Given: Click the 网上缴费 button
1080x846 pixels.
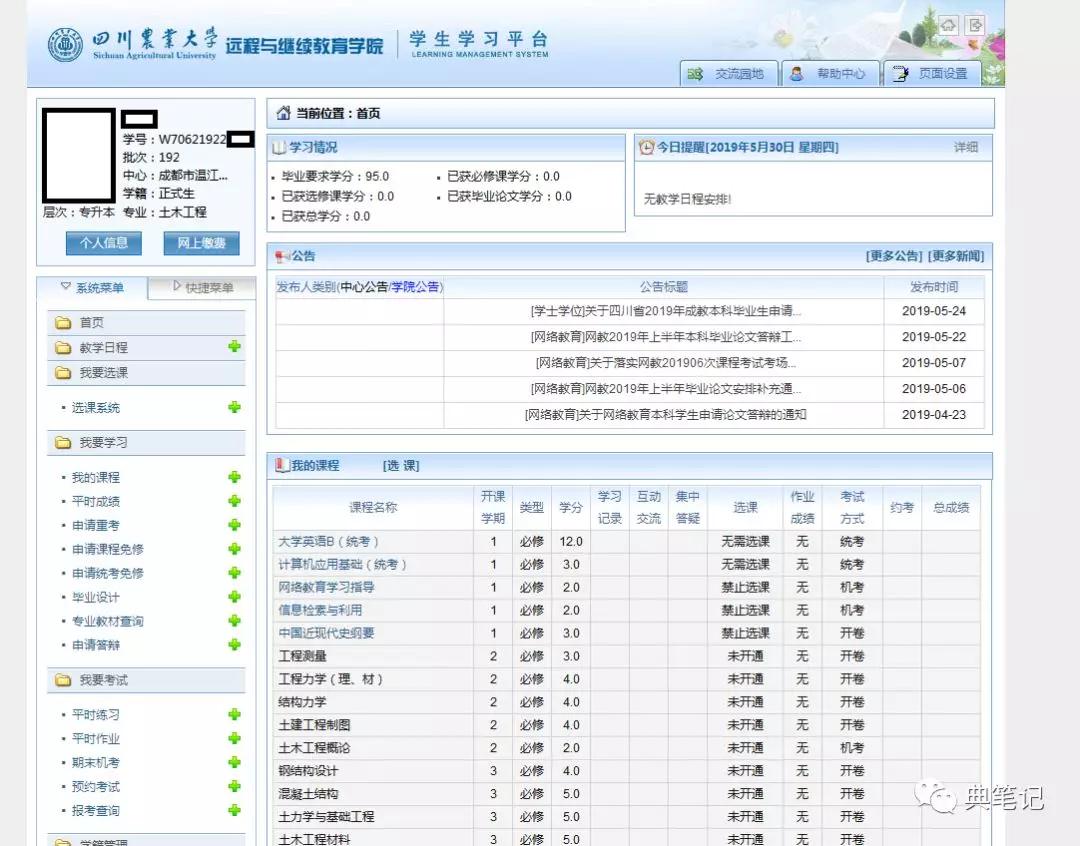Looking at the screenshot, I should tap(201, 243).
